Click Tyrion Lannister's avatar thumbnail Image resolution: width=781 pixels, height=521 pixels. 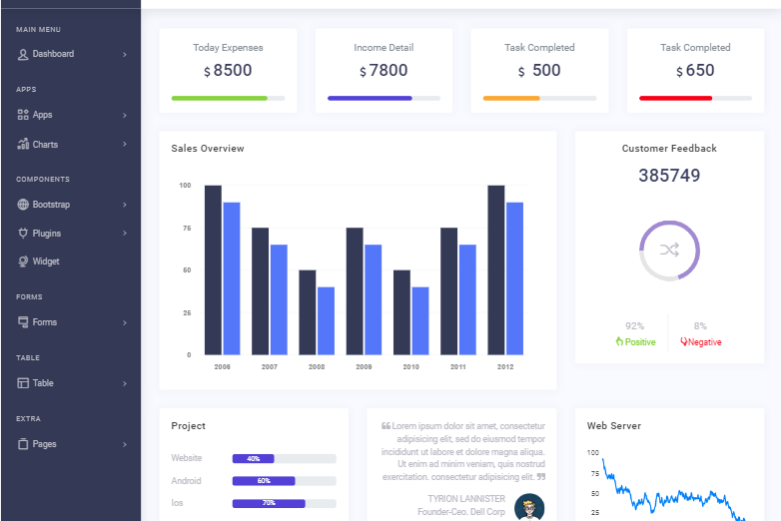coord(529,507)
